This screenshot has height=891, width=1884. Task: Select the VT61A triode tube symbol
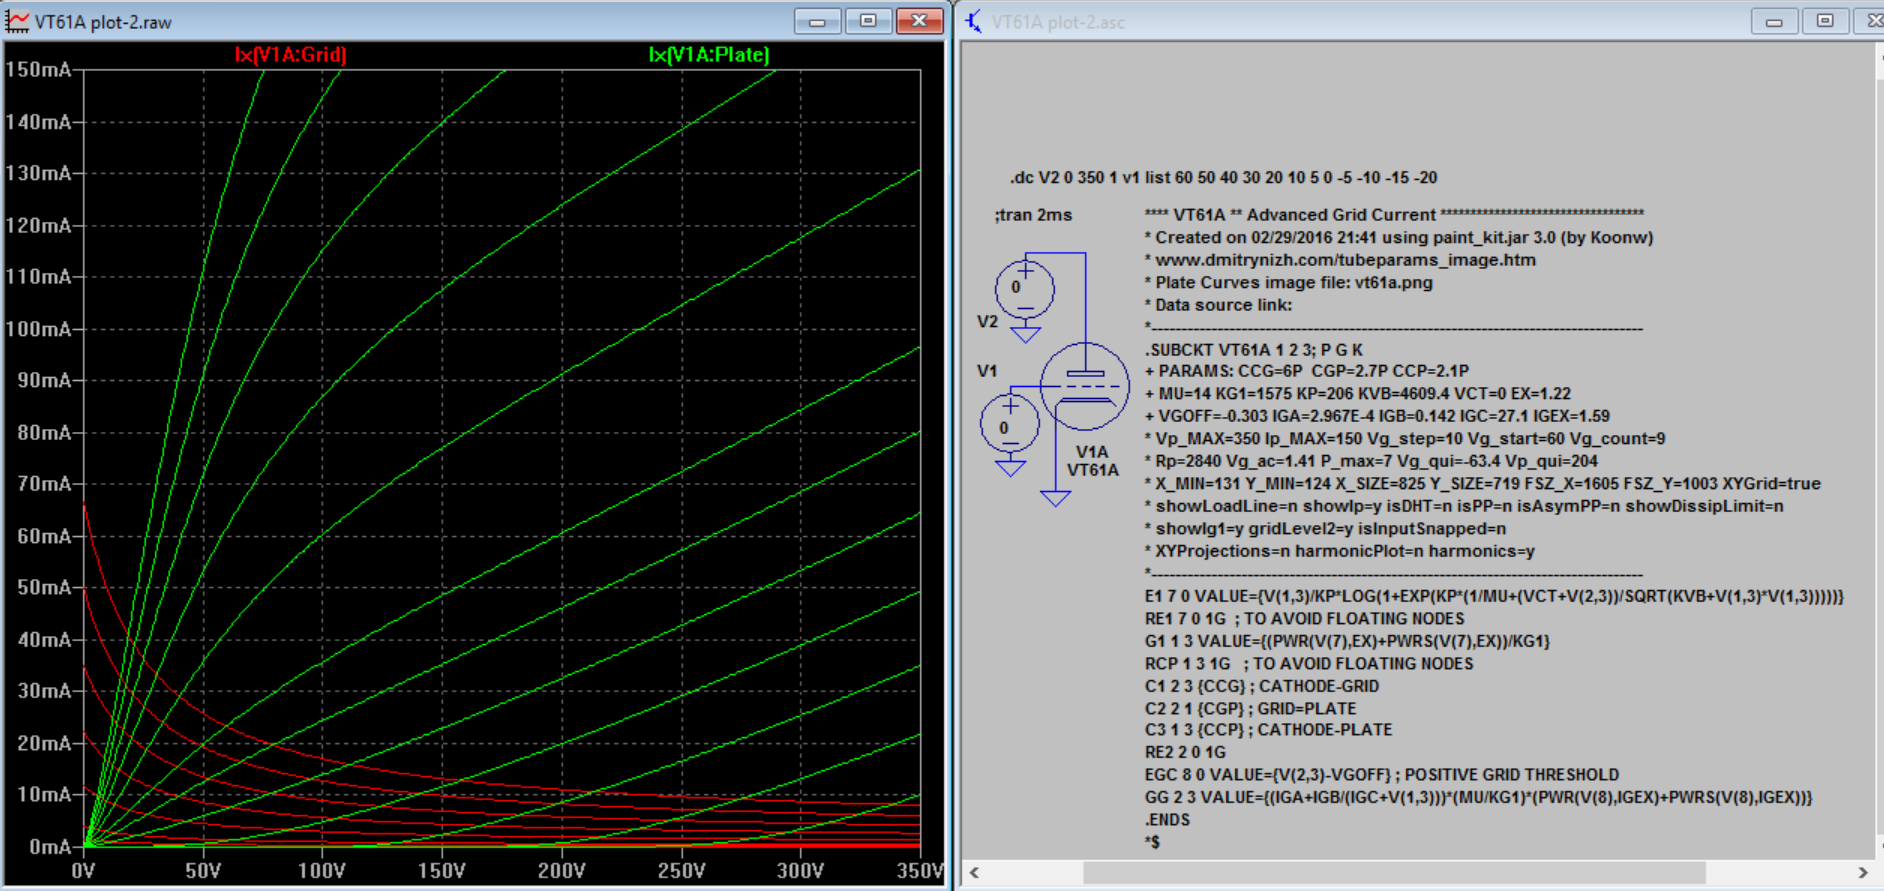1084,386
